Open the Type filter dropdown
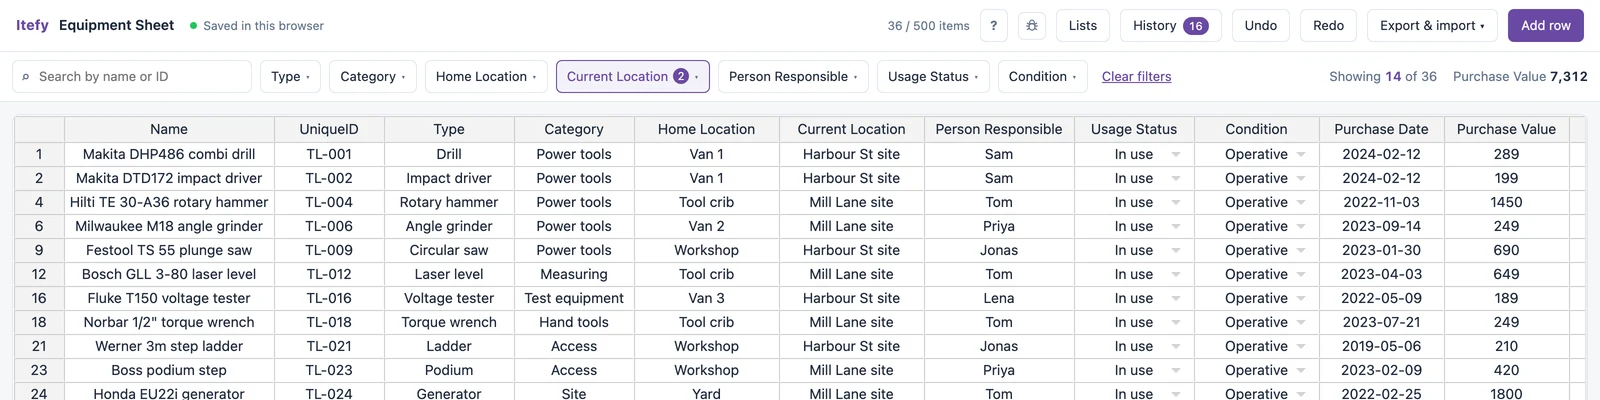1600x400 pixels. tap(291, 77)
